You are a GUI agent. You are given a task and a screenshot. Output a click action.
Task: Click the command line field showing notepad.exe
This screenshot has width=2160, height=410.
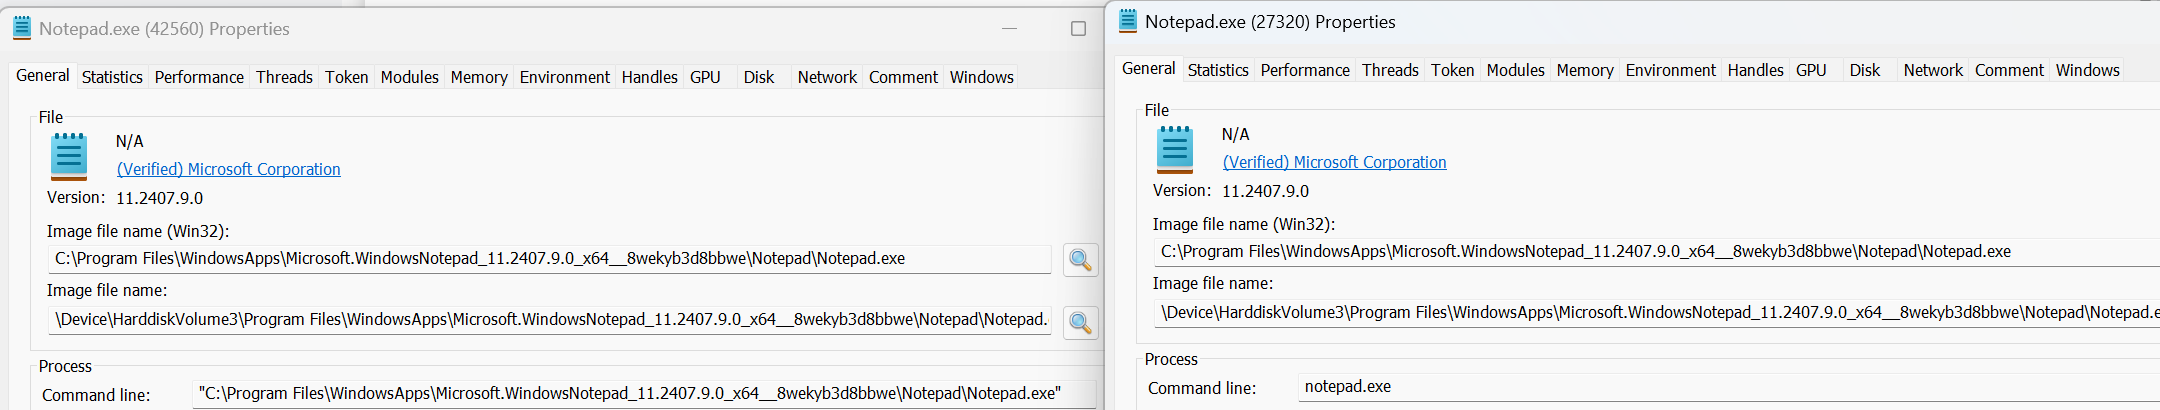1700,387
